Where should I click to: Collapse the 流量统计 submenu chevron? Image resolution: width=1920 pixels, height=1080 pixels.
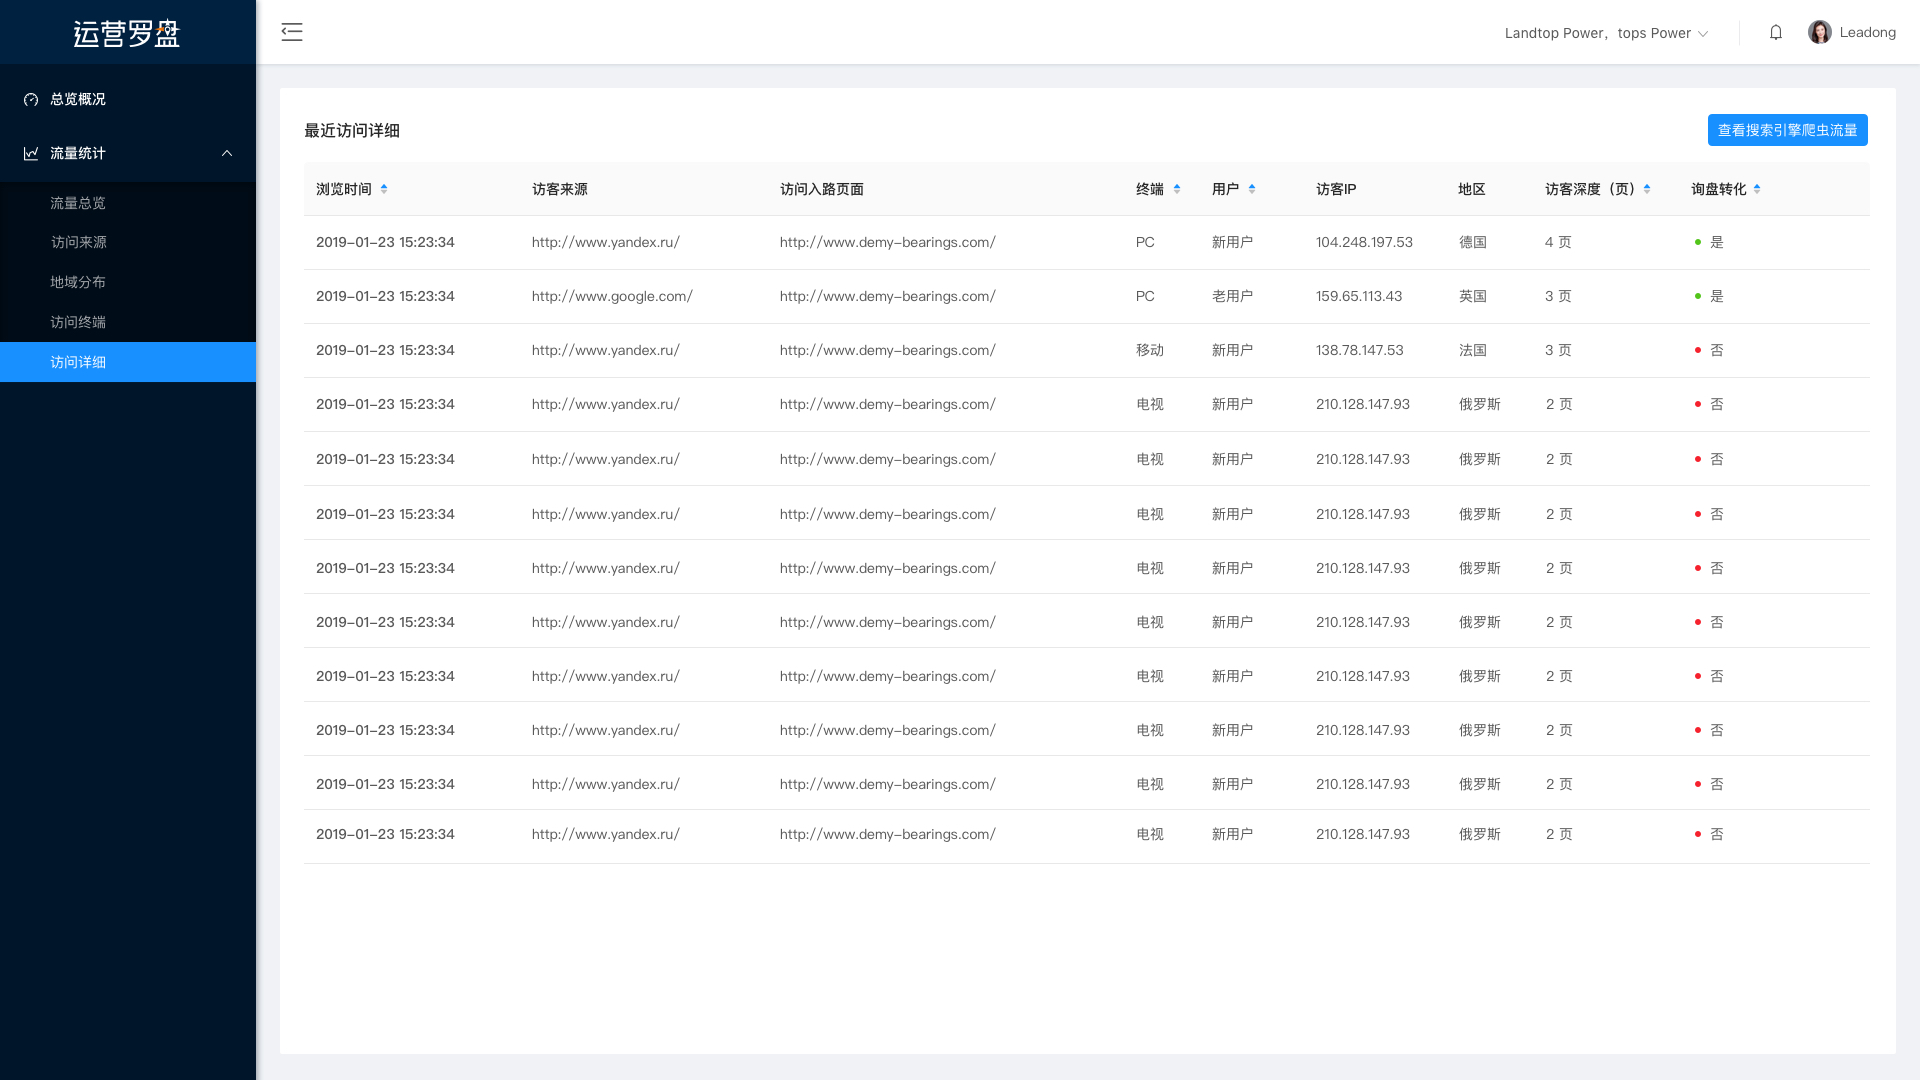tap(227, 153)
